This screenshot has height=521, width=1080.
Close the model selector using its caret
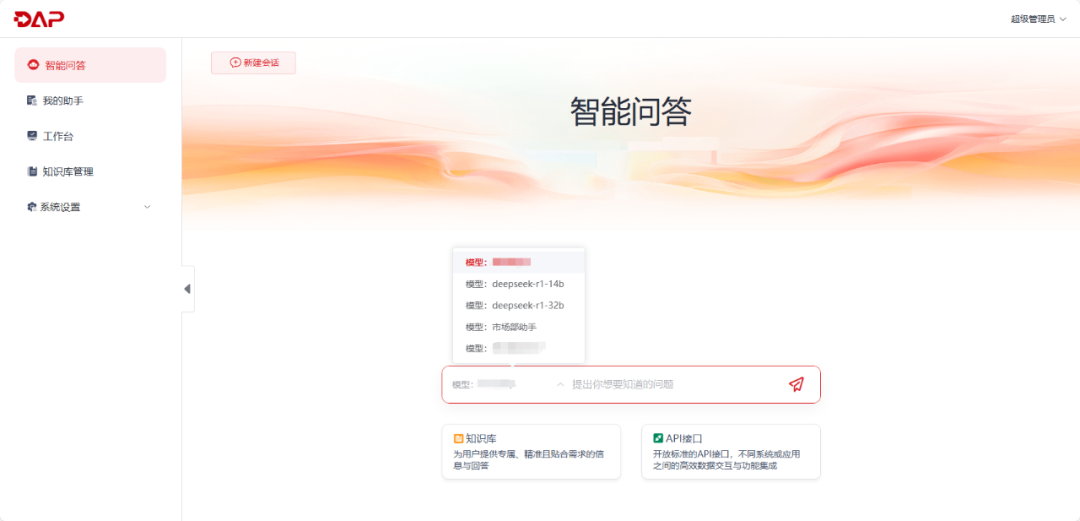click(x=560, y=384)
